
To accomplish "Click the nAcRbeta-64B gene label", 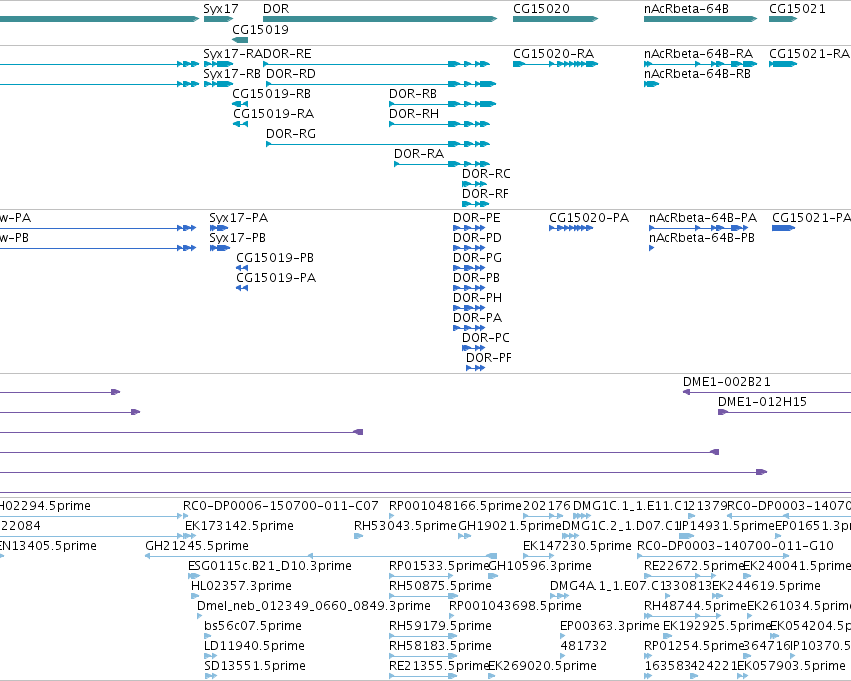I will [x=686, y=9].
